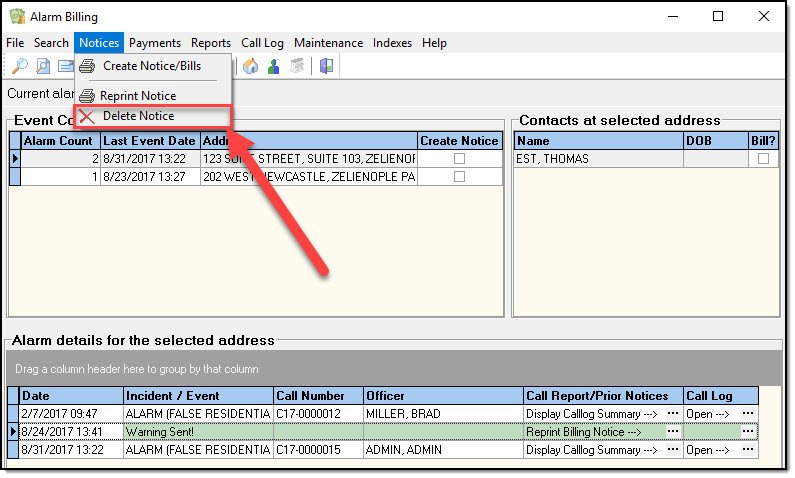Click the exit door toolbar icon
This screenshot has height=478, width=795.
[327, 67]
